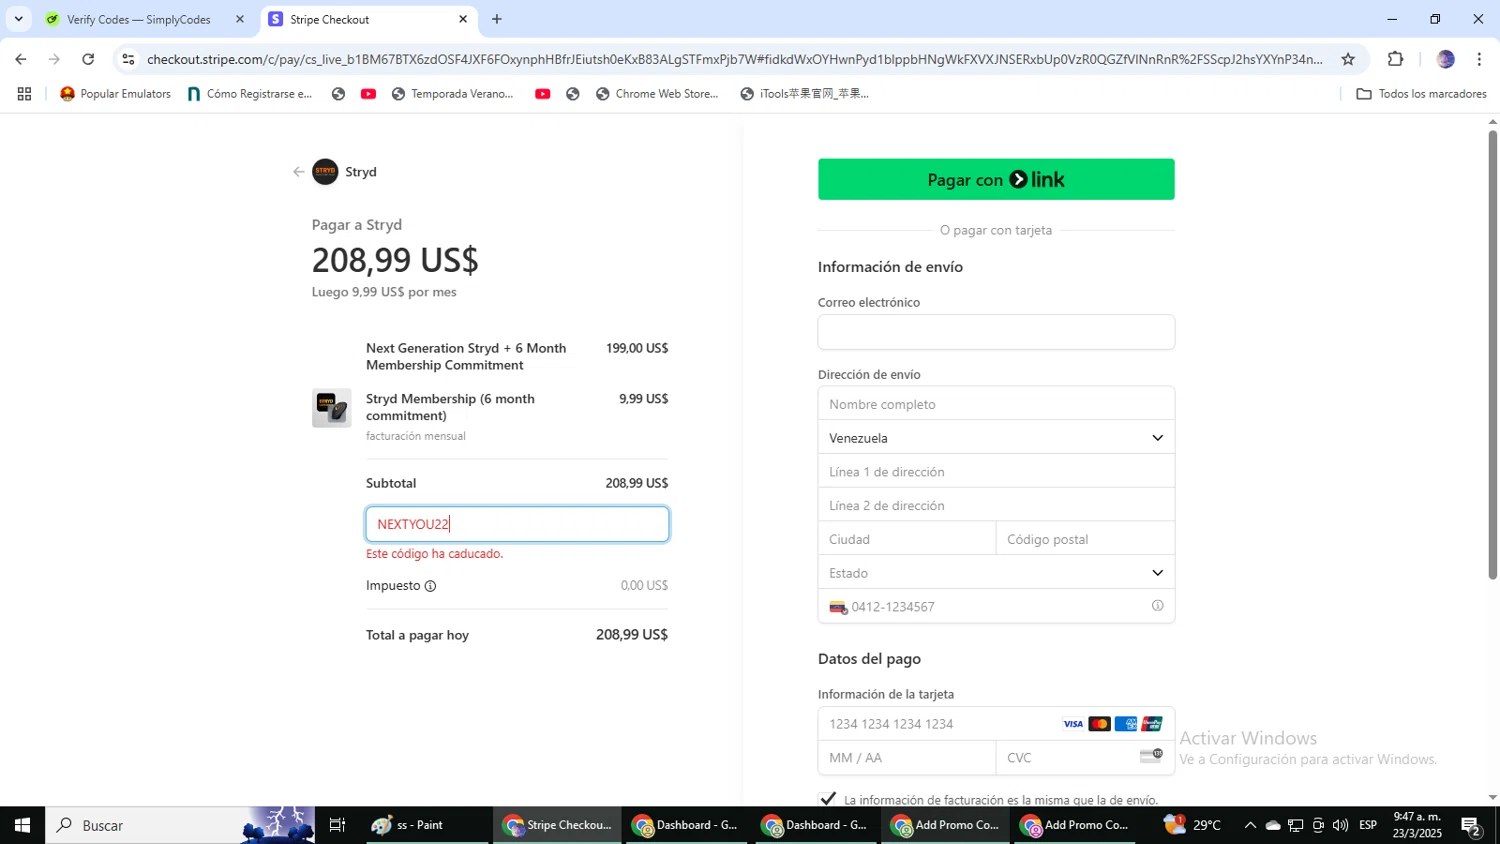Screen dimensions: 1500x844
Task: Open the Estado state dropdown
Action: (x=996, y=573)
